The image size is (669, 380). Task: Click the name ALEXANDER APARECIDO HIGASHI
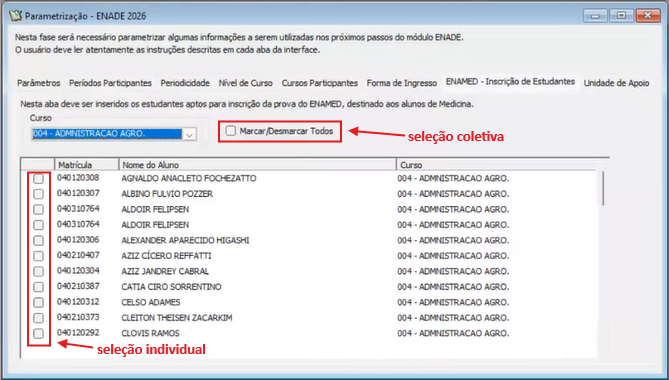[185, 240]
